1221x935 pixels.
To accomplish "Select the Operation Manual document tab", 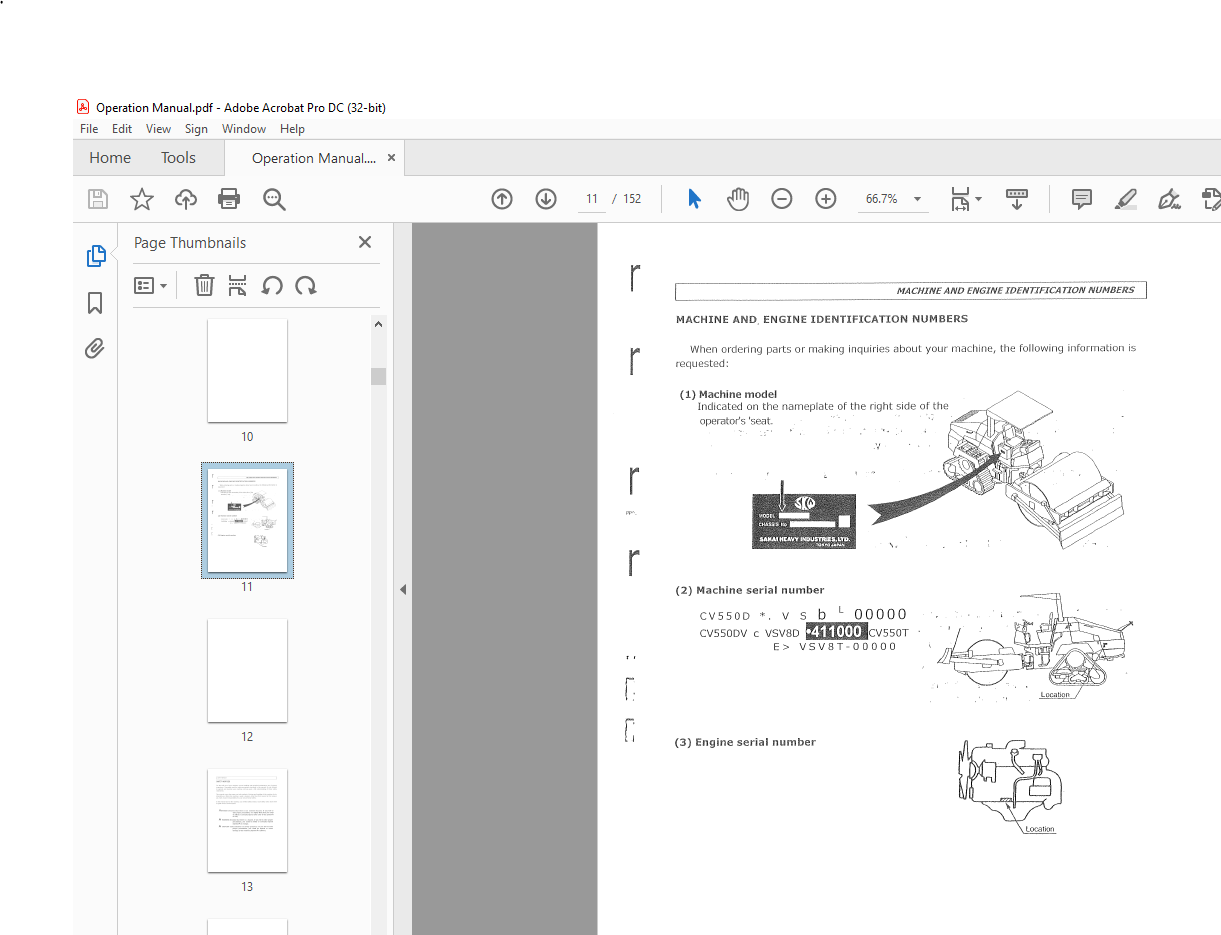I will (314, 158).
